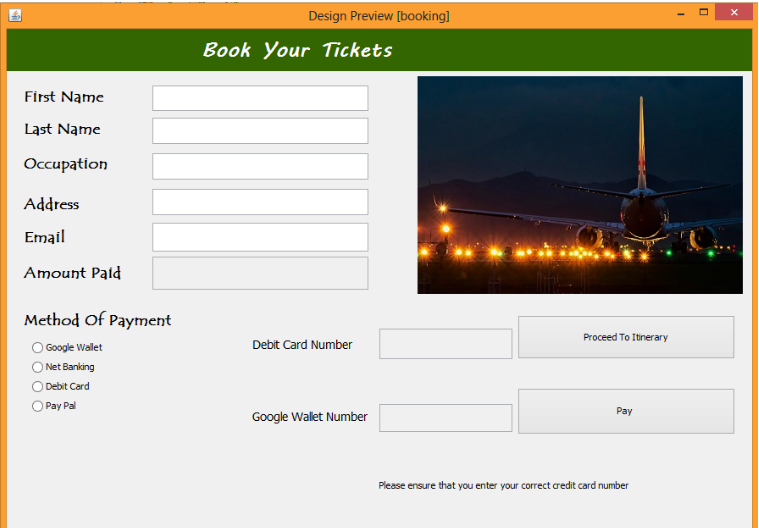
Task: Click the Proceed To Itinerary button
Action: [x=626, y=337]
